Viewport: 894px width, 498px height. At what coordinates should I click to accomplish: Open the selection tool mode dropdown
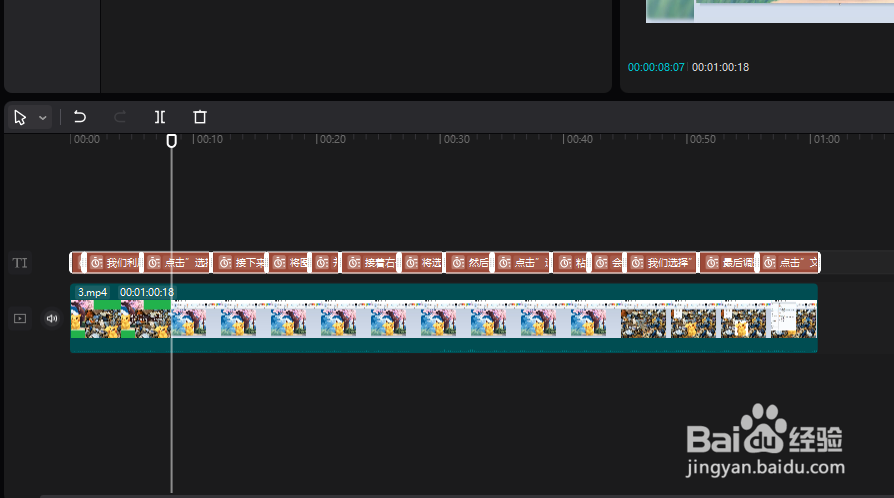click(43, 118)
